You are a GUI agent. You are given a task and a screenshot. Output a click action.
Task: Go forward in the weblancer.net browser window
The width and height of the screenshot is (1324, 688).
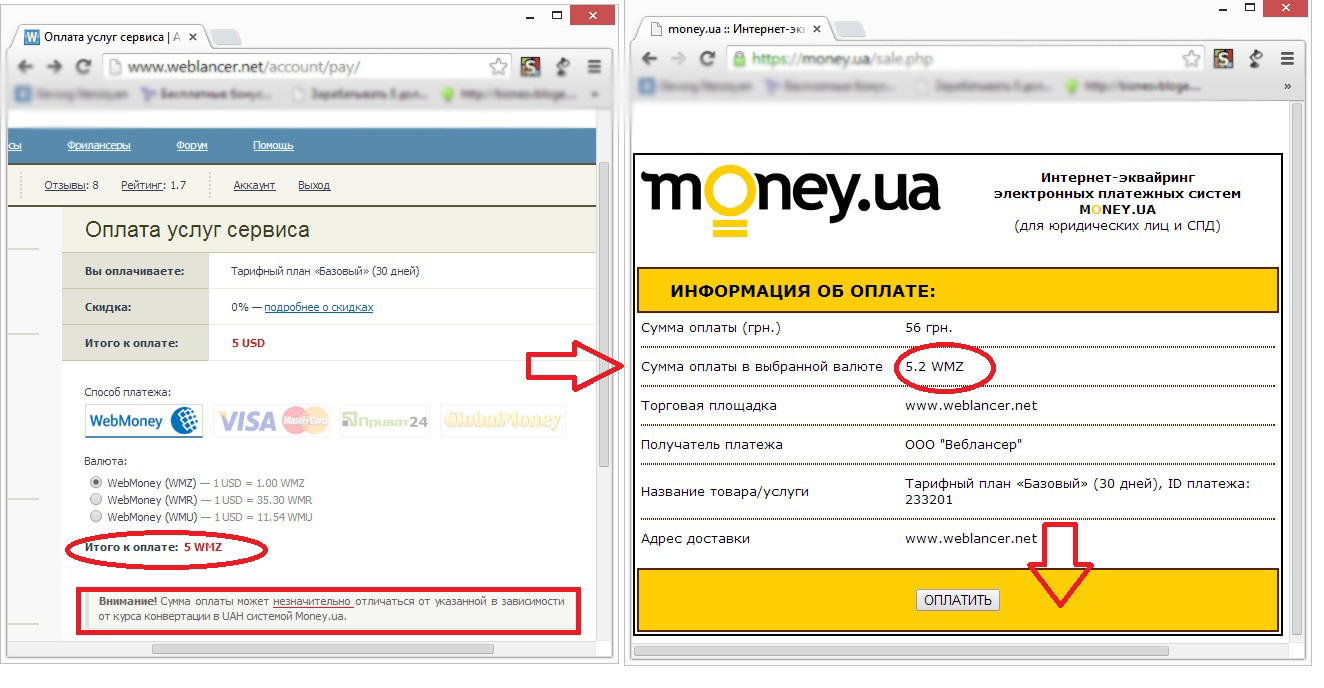(x=55, y=67)
